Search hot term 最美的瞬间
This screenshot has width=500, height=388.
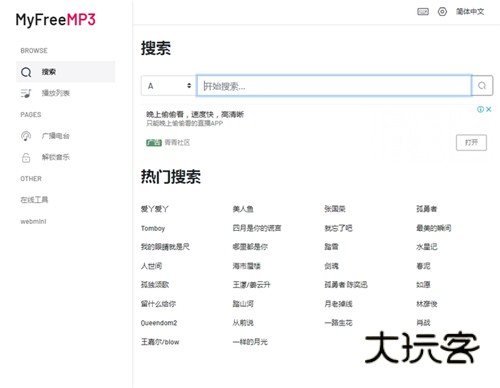pyautogui.click(x=434, y=228)
